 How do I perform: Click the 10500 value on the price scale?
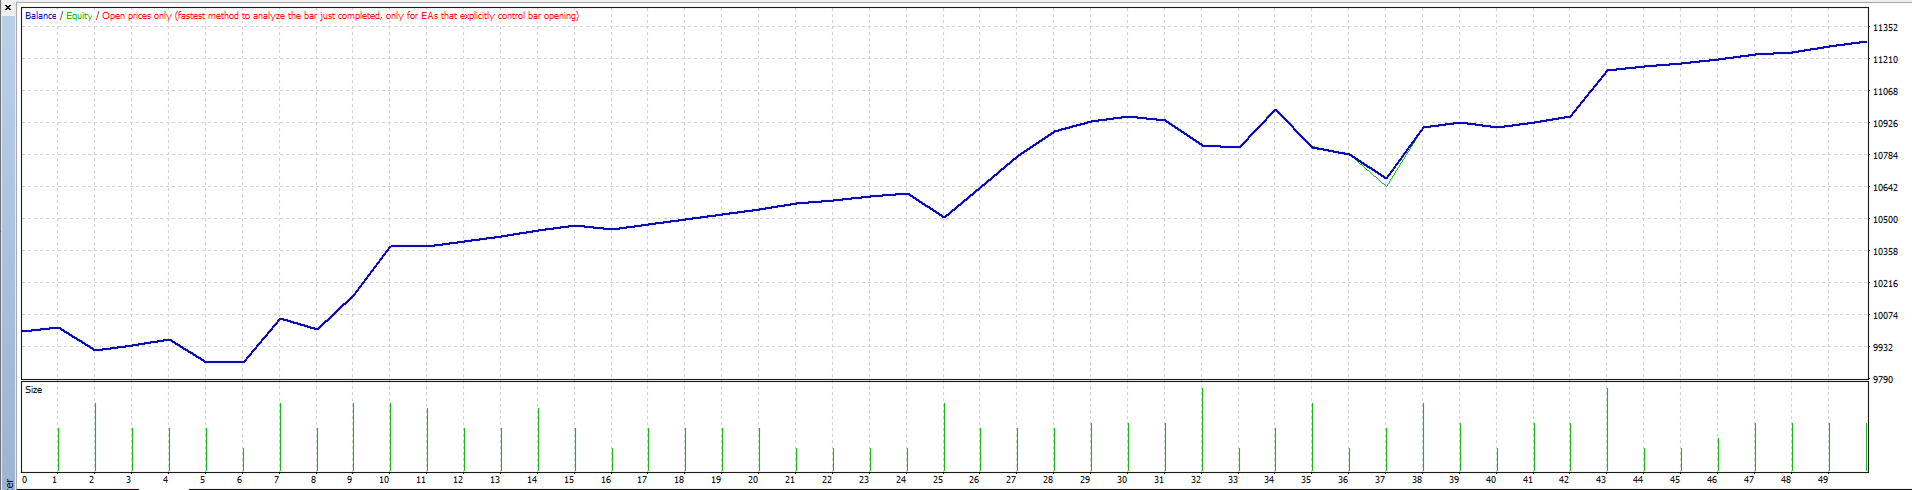1885,220
